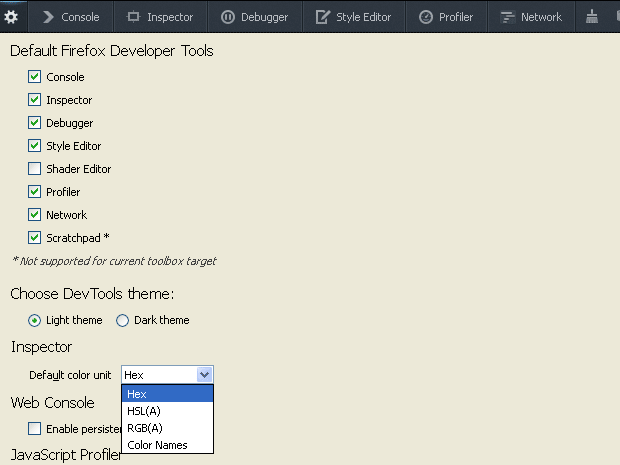Click the Default Firefox Developer Tools heading
620x465 pixels.
pos(112,51)
